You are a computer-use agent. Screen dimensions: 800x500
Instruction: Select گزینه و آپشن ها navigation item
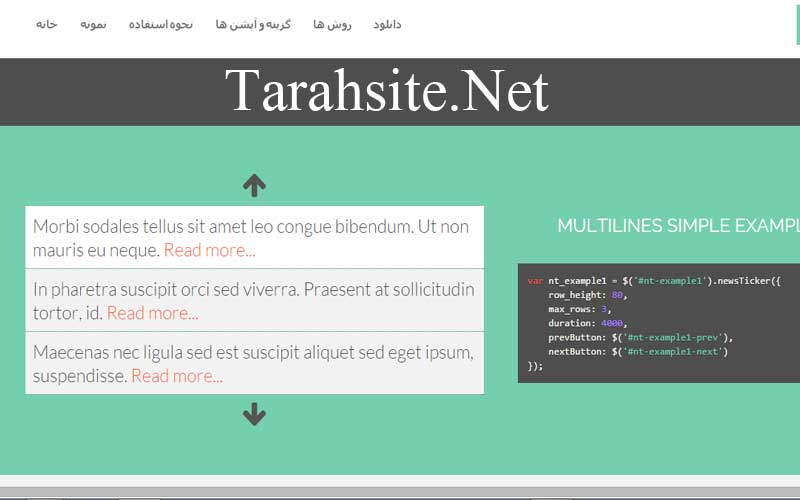click(253, 24)
